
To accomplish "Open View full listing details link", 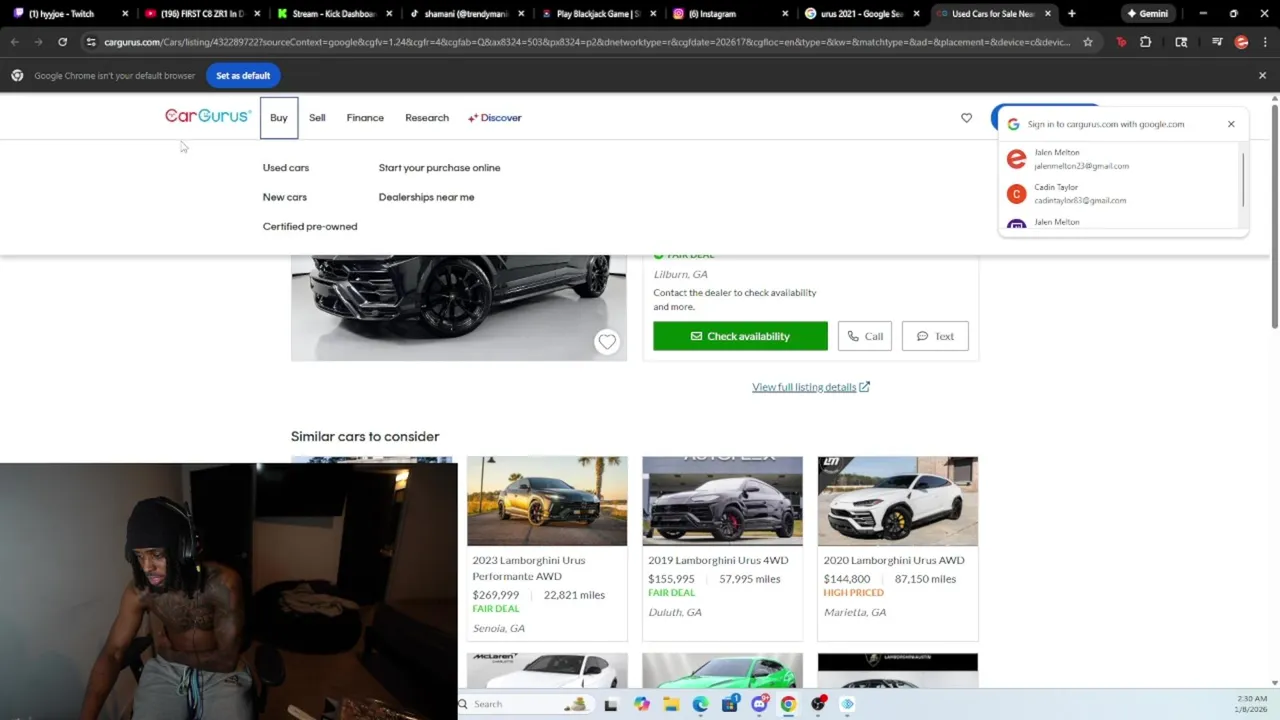I will tap(811, 387).
